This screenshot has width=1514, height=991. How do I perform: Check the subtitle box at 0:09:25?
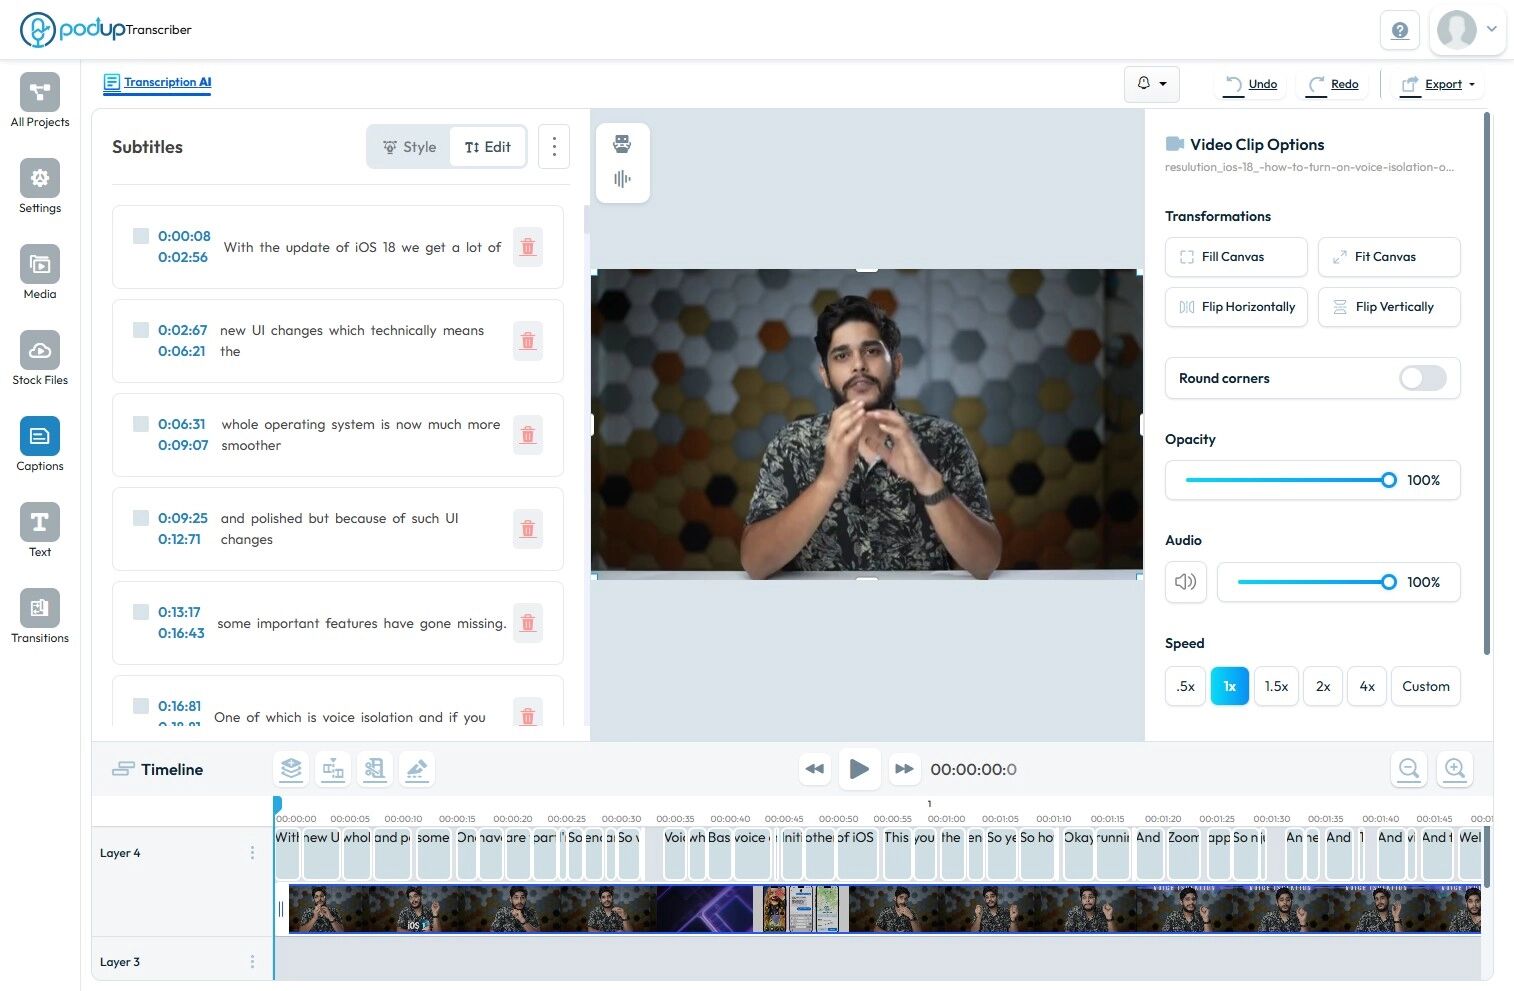pos(141,518)
